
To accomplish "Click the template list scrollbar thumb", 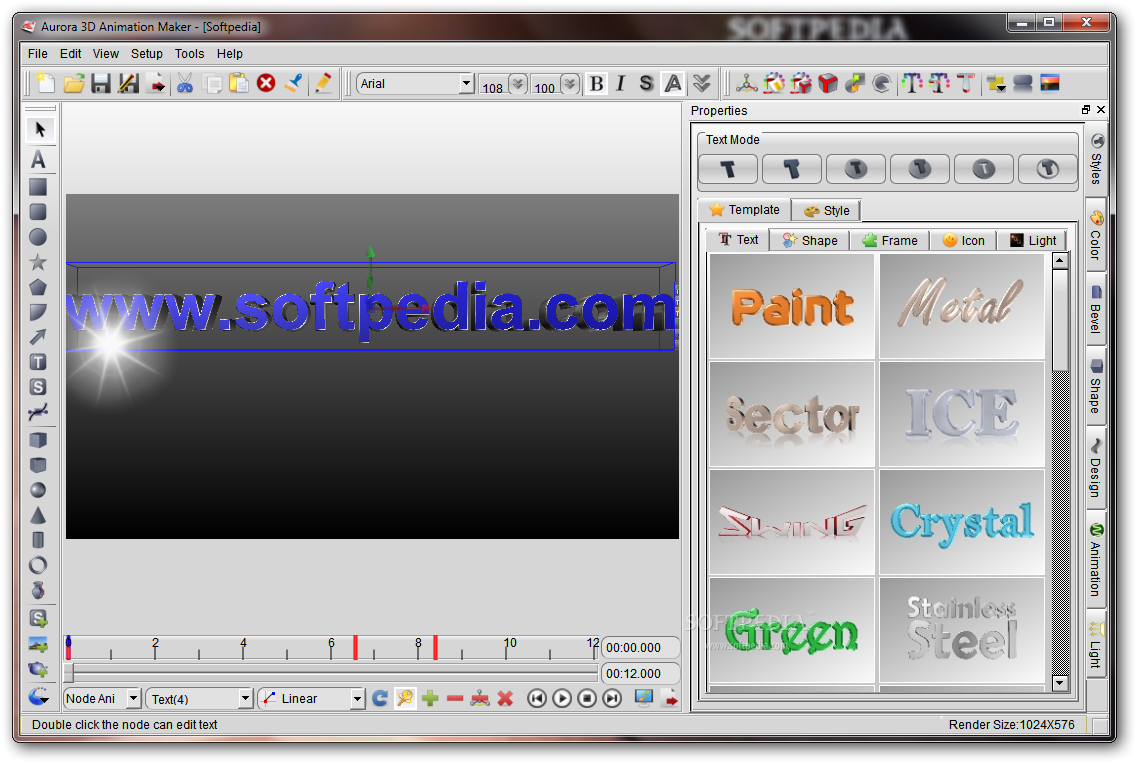I will (x=1060, y=320).
